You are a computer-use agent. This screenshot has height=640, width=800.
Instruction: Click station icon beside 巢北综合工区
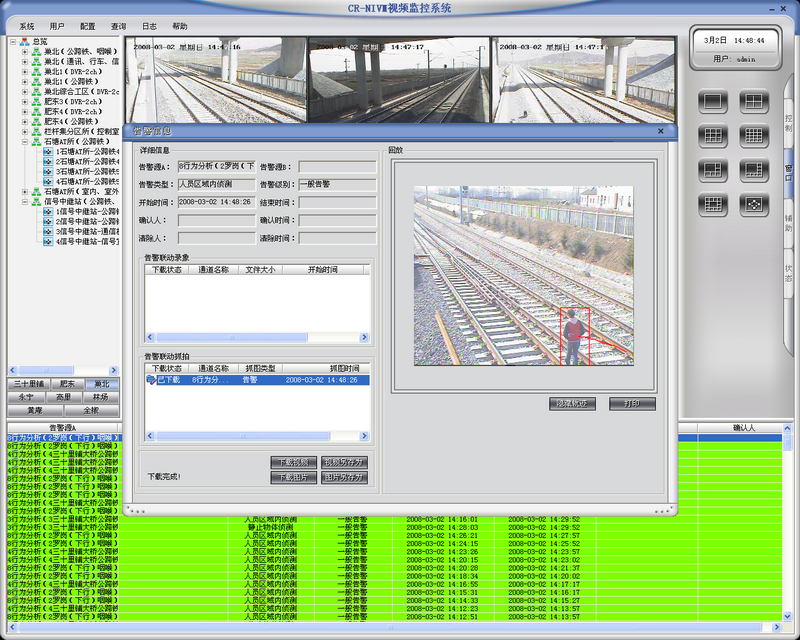pos(36,91)
